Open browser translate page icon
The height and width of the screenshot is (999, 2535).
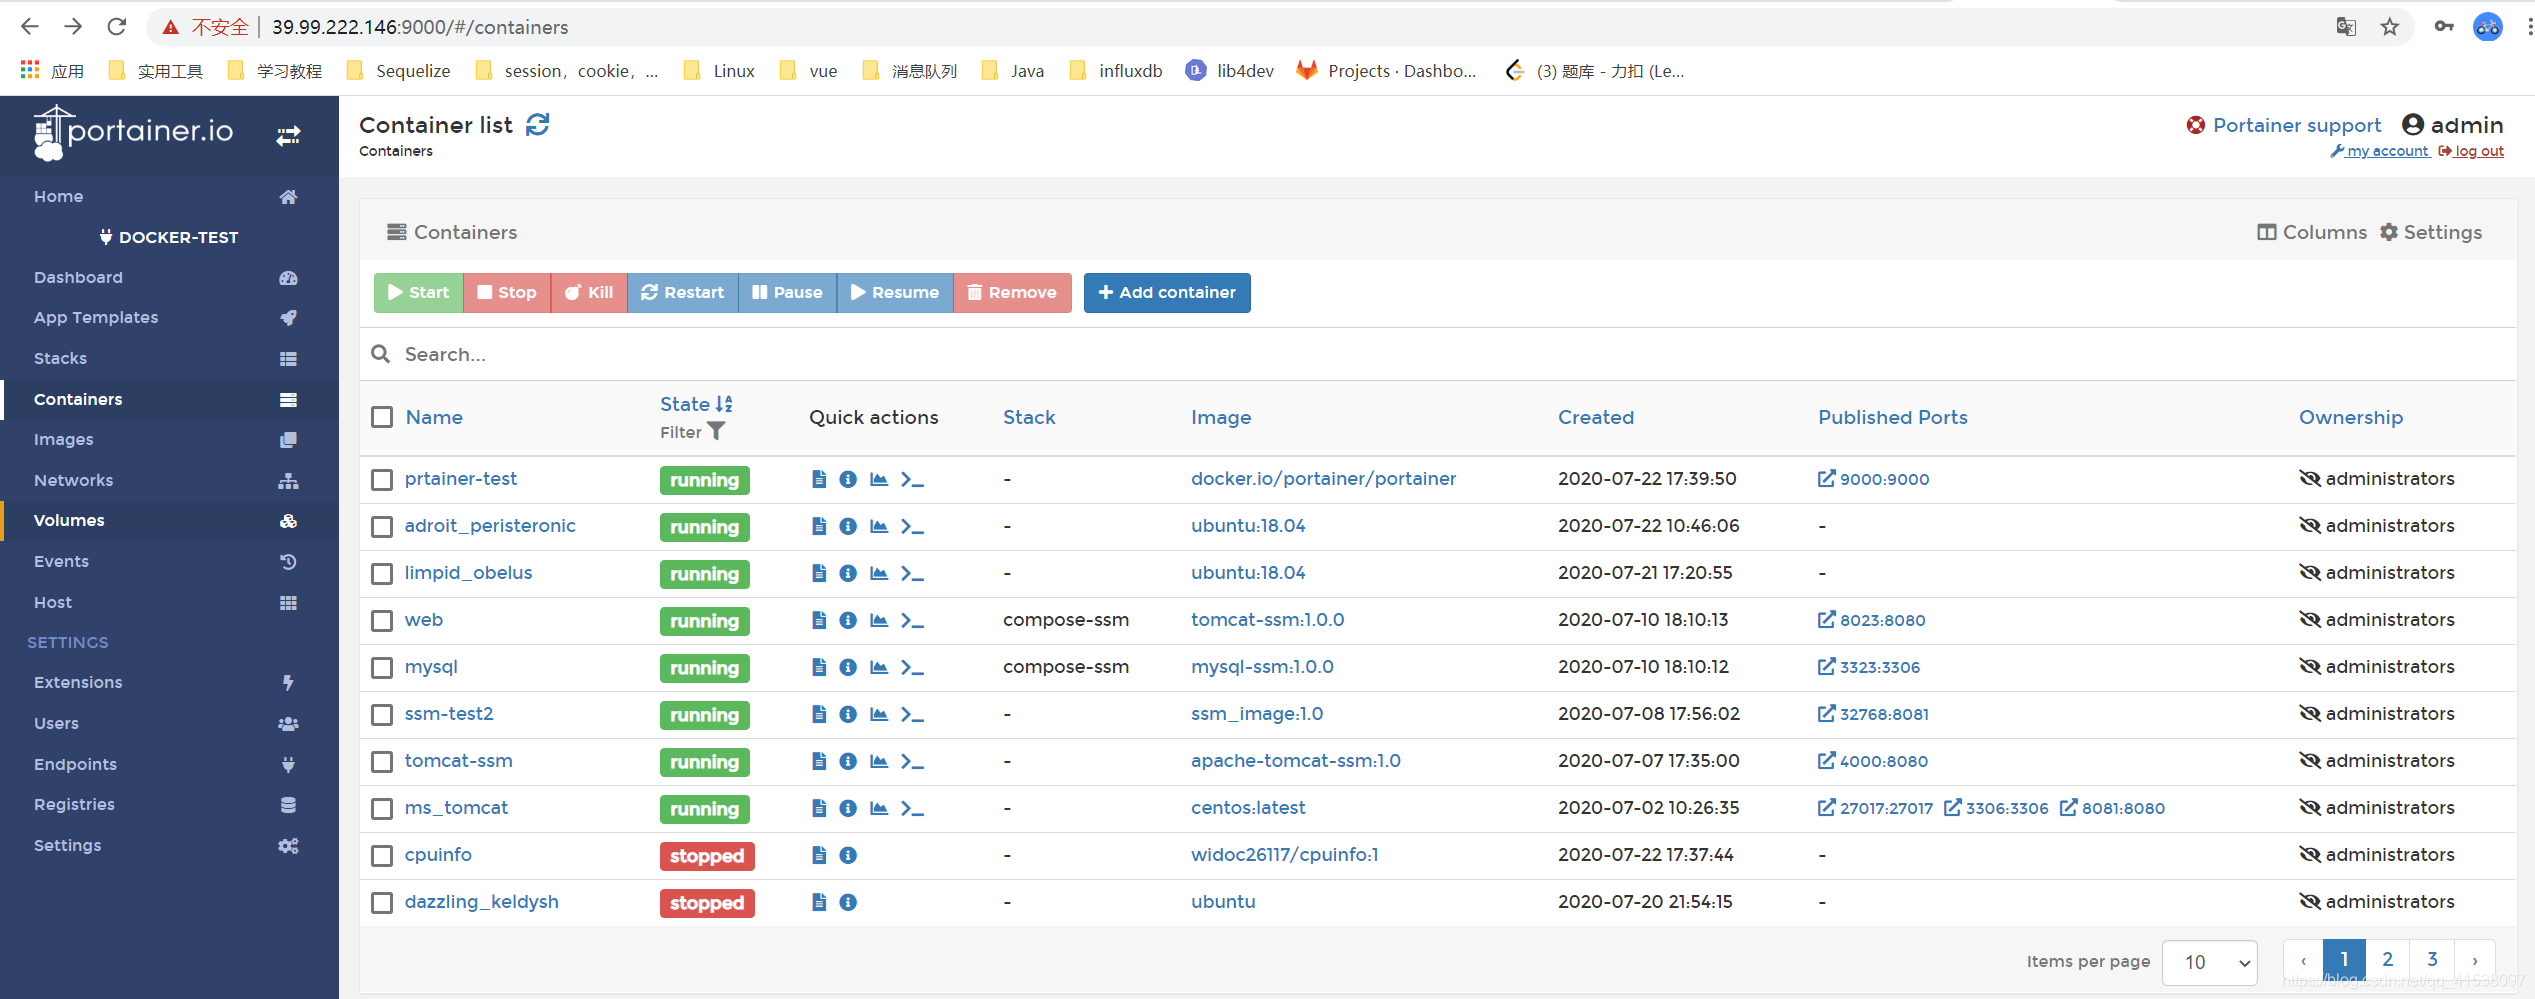point(2346,27)
